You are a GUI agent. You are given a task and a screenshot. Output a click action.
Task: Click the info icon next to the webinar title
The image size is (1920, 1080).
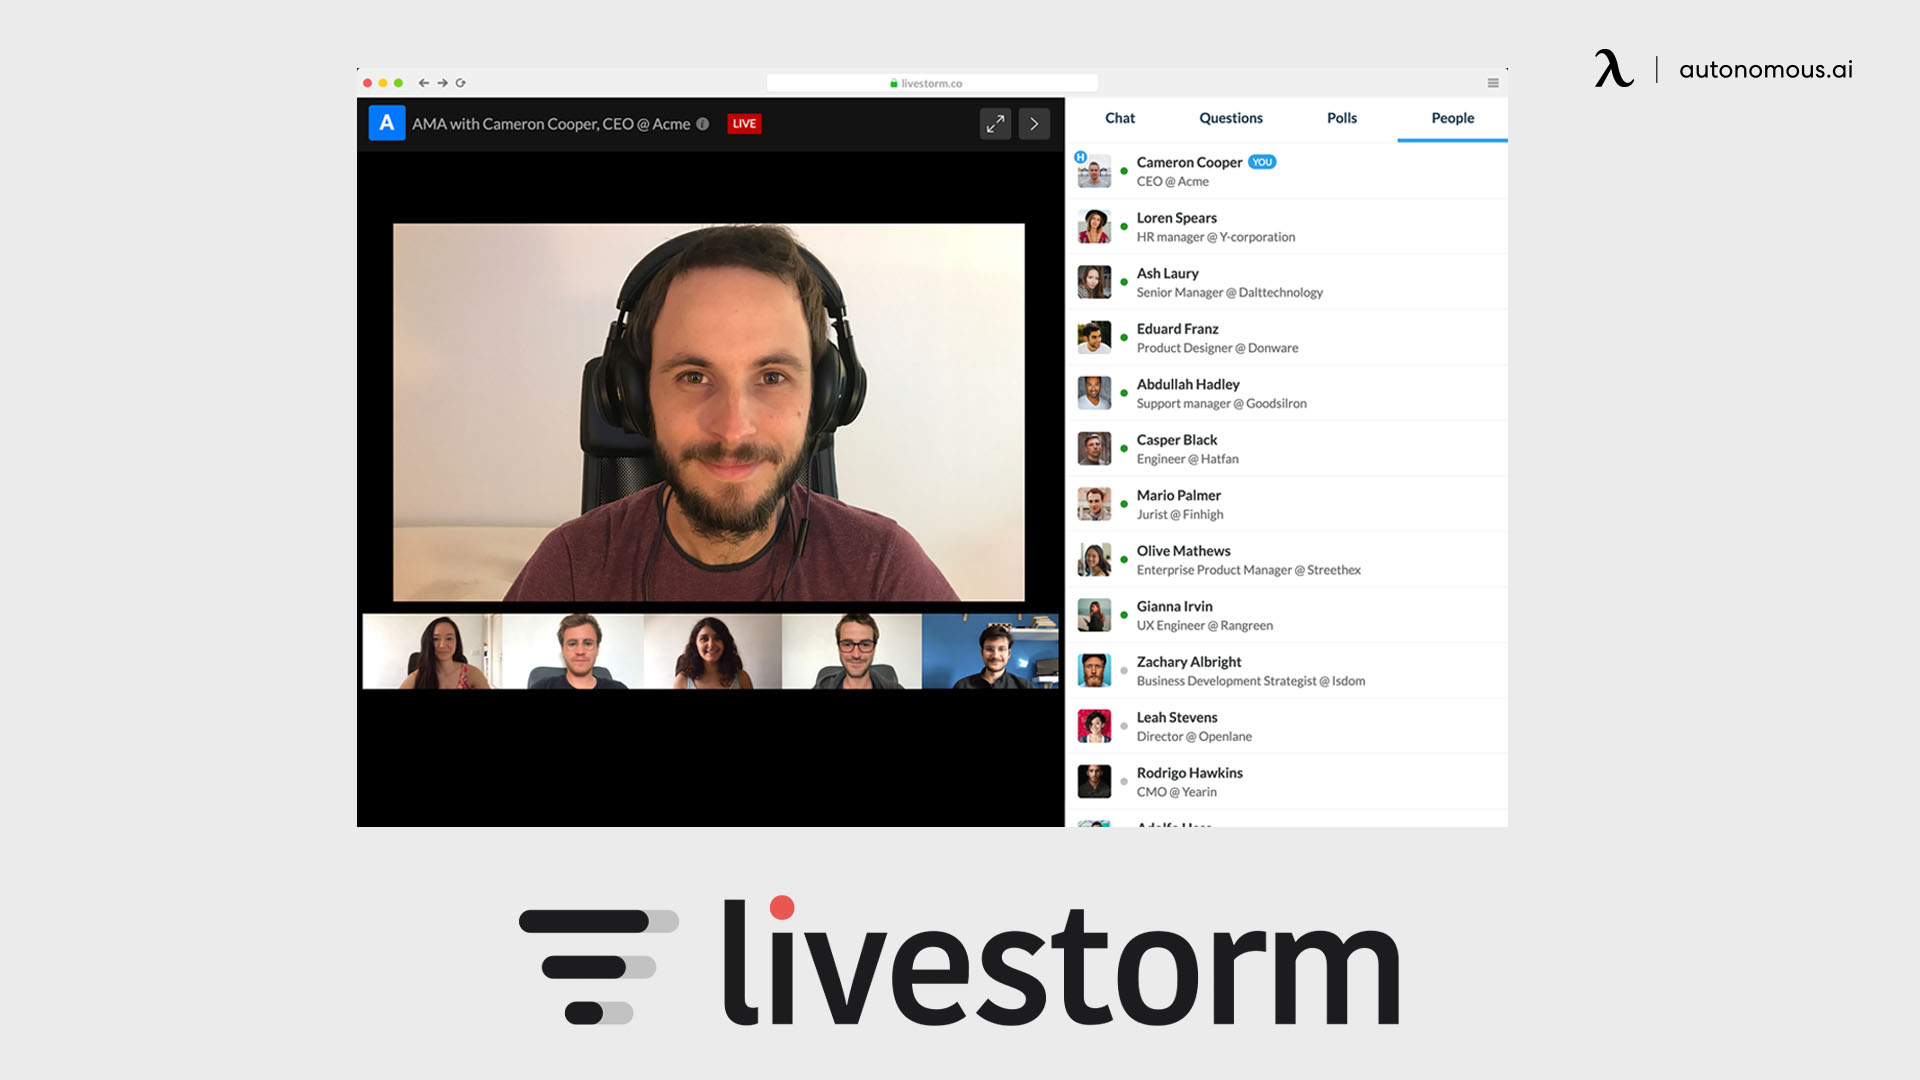click(703, 124)
